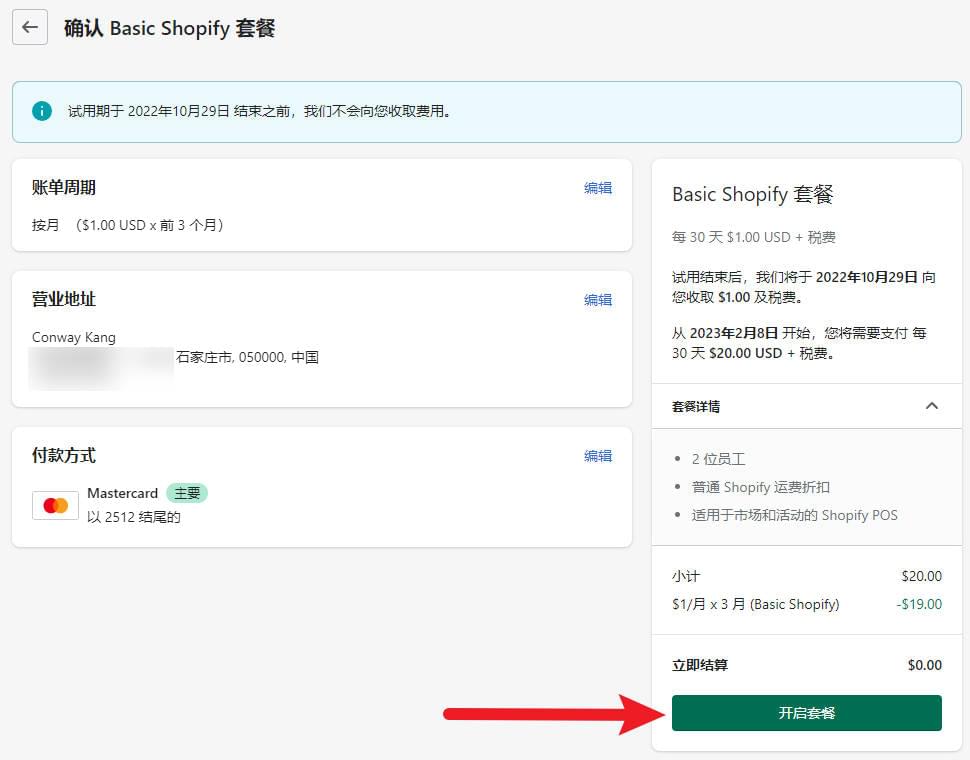
Task: Click the $20.00 subtotal amount
Action: [921, 576]
